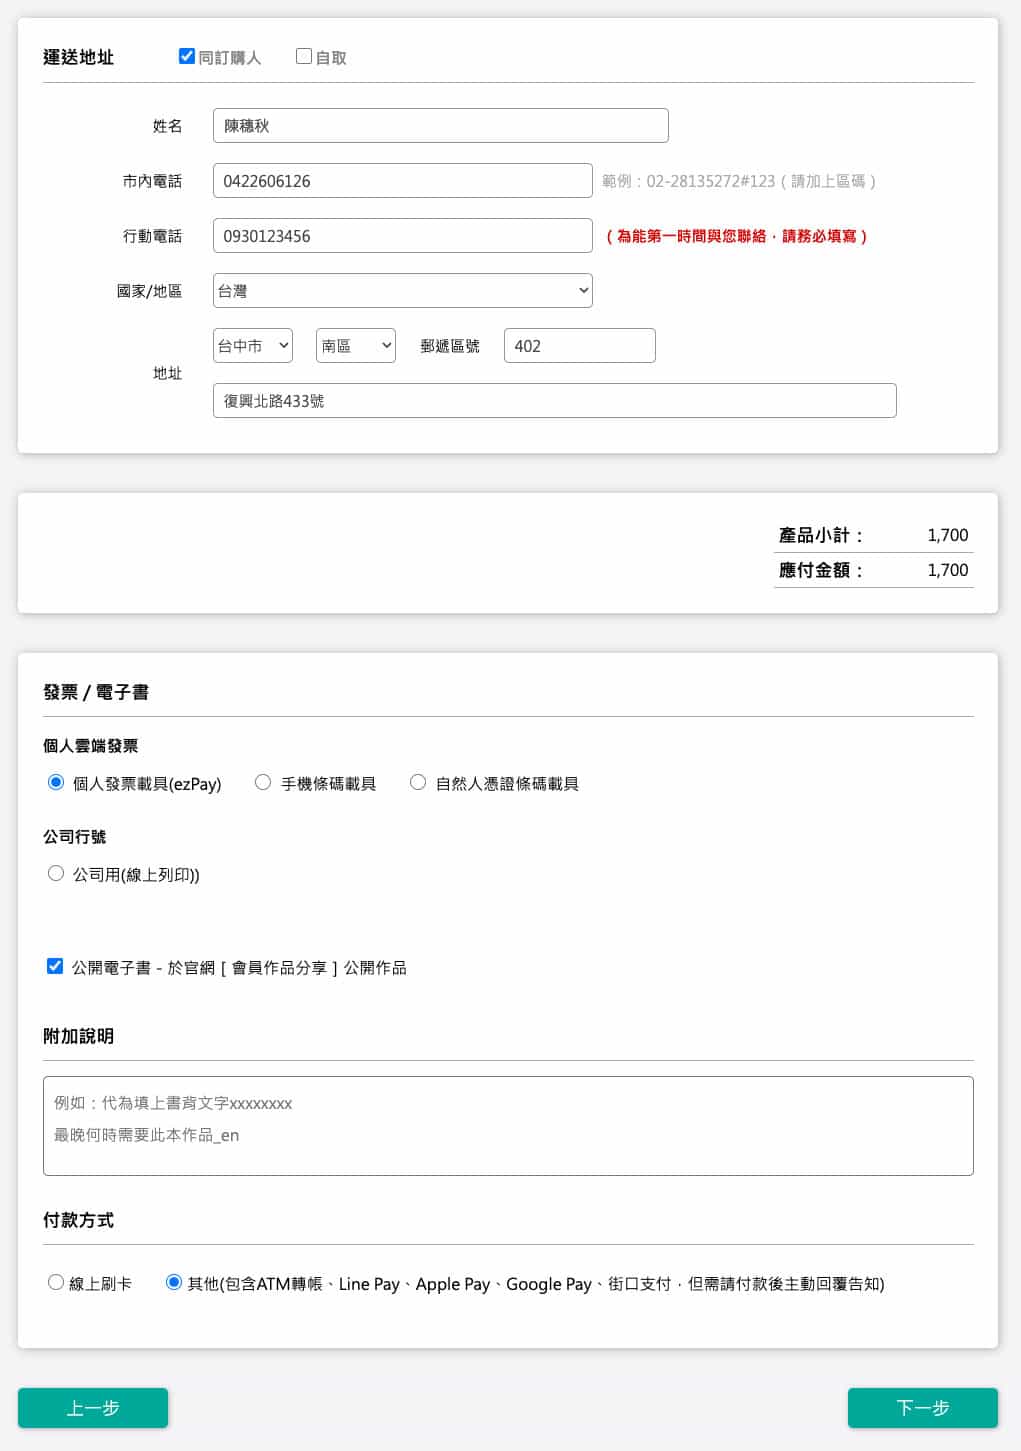Click the 行動電話 mobile number field
This screenshot has height=1451, width=1021.
point(402,236)
